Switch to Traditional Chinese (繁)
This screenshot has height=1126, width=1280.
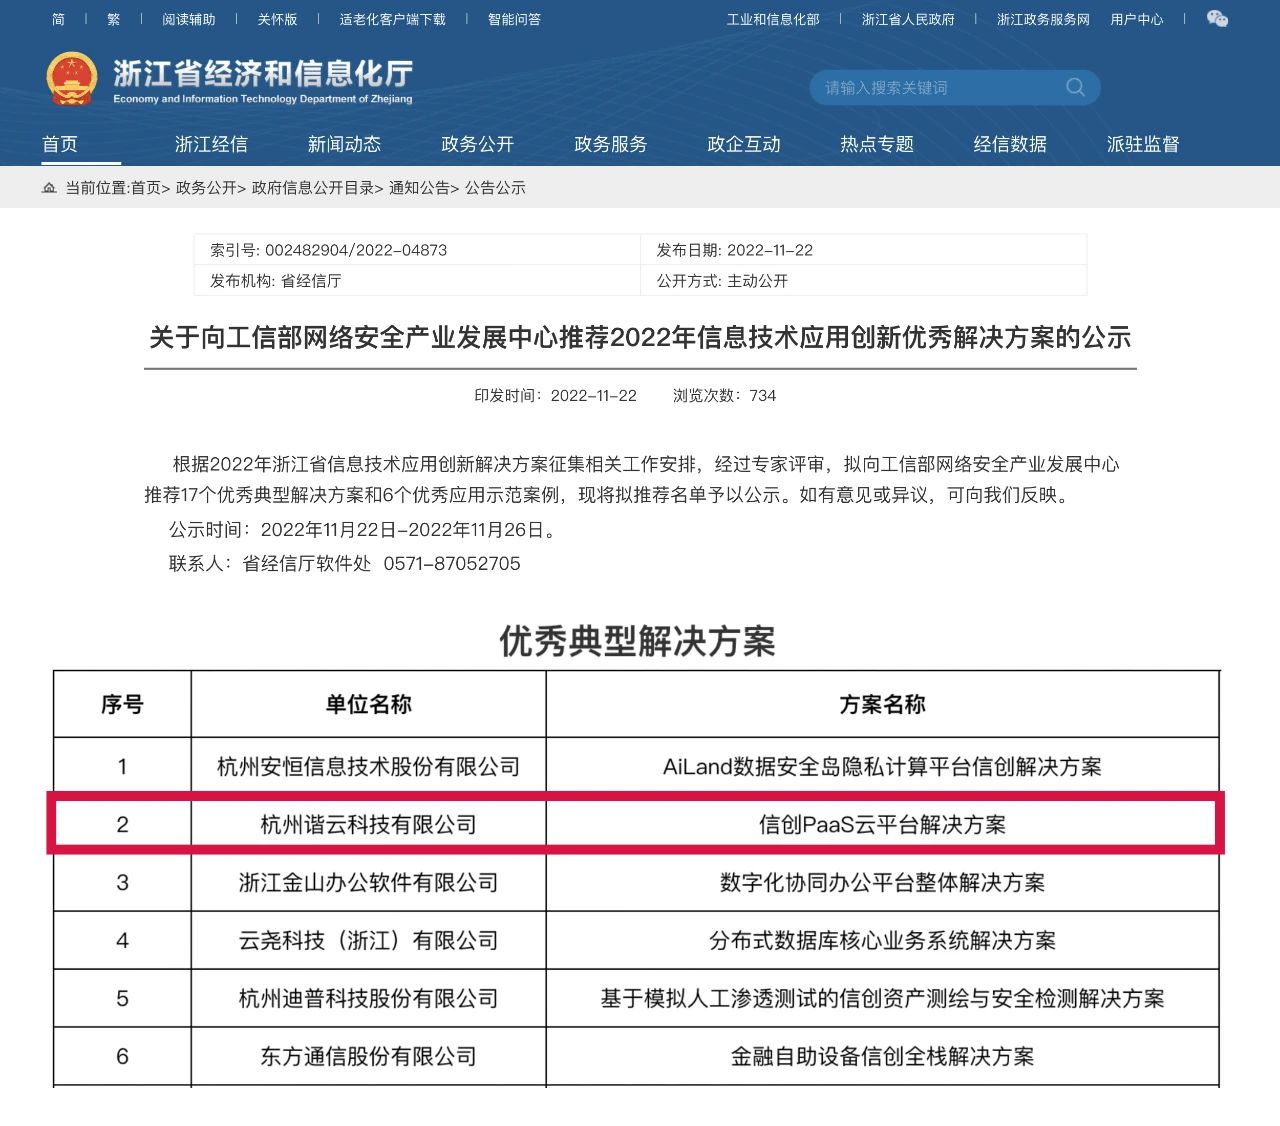coord(113,19)
